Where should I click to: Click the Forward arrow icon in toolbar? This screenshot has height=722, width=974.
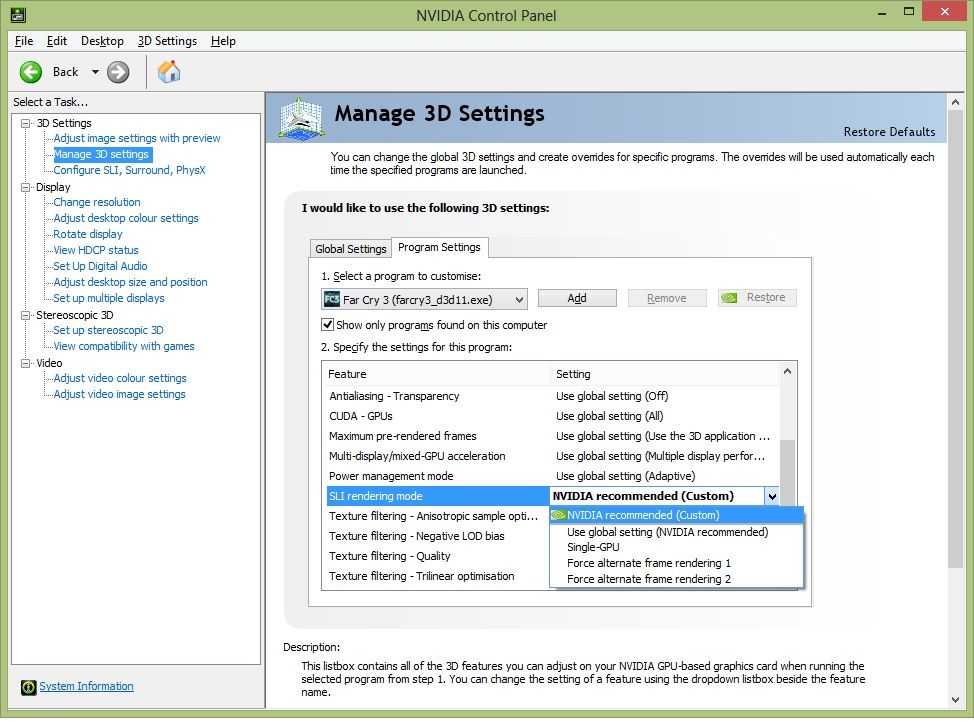(x=118, y=71)
